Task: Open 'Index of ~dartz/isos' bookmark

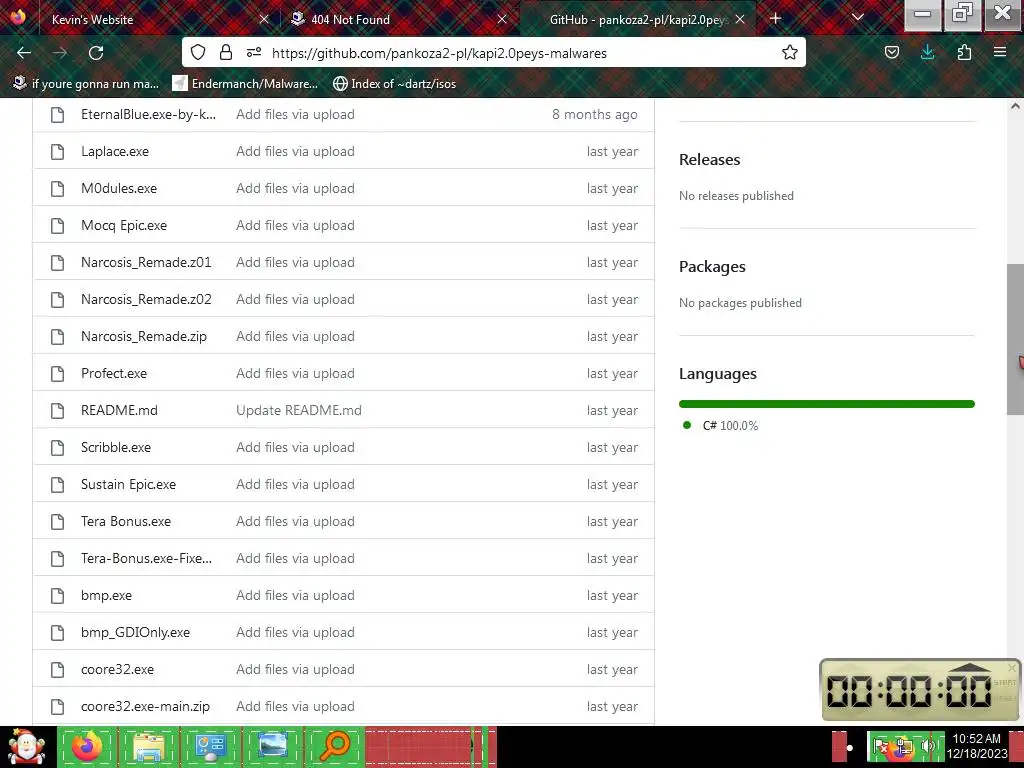Action: [x=394, y=84]
